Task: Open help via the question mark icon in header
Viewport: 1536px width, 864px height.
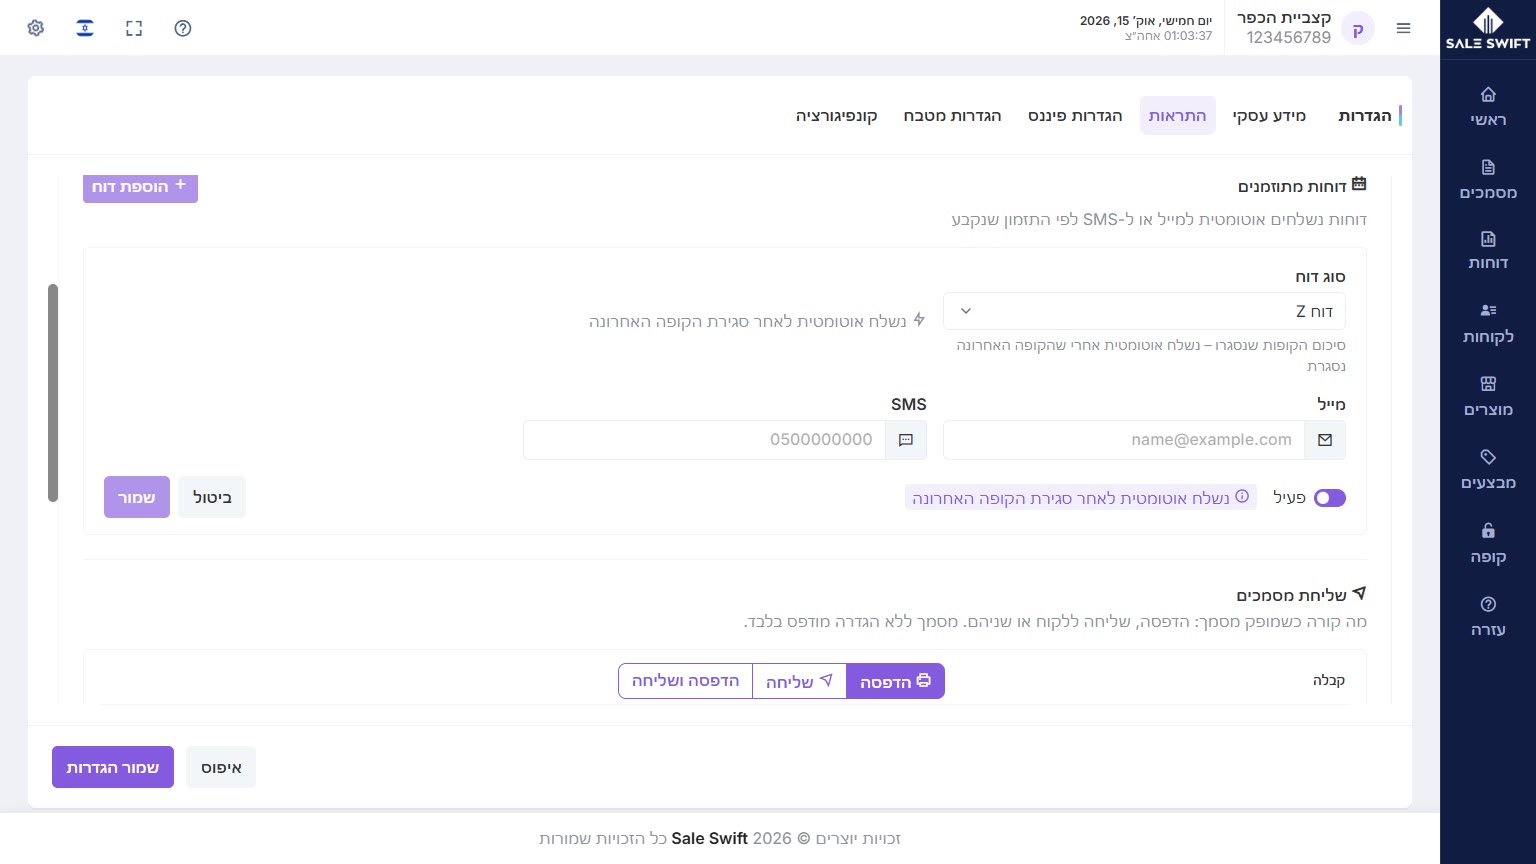Action: point(182,28)
